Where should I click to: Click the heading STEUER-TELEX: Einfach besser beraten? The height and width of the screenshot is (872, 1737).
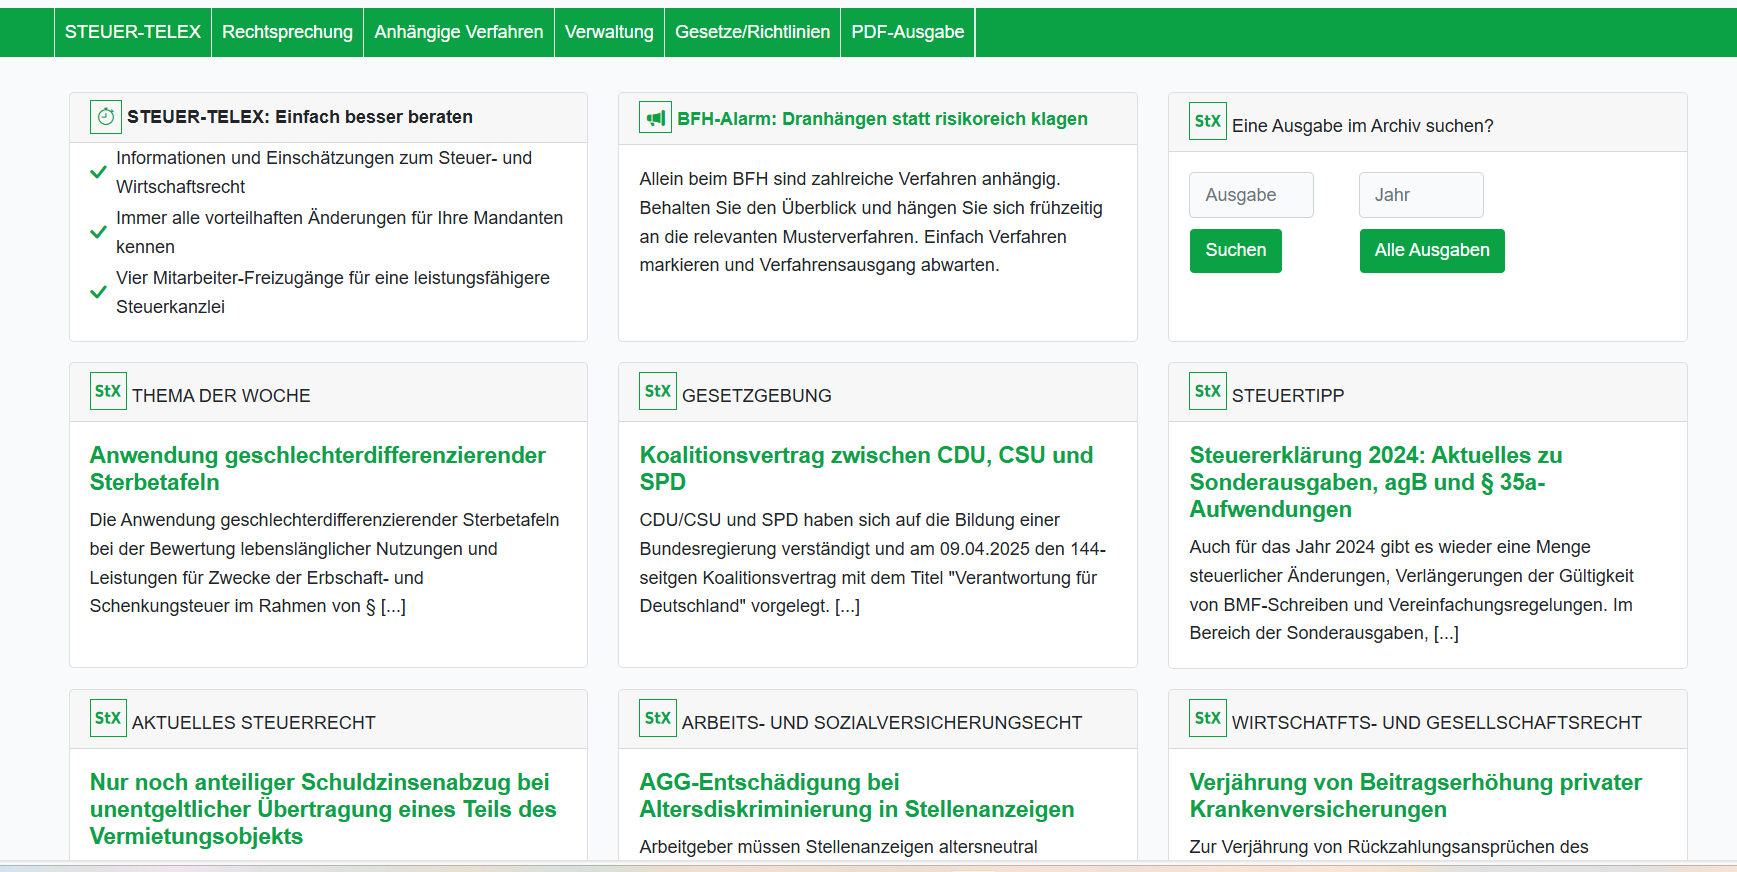tap(300, 117)
